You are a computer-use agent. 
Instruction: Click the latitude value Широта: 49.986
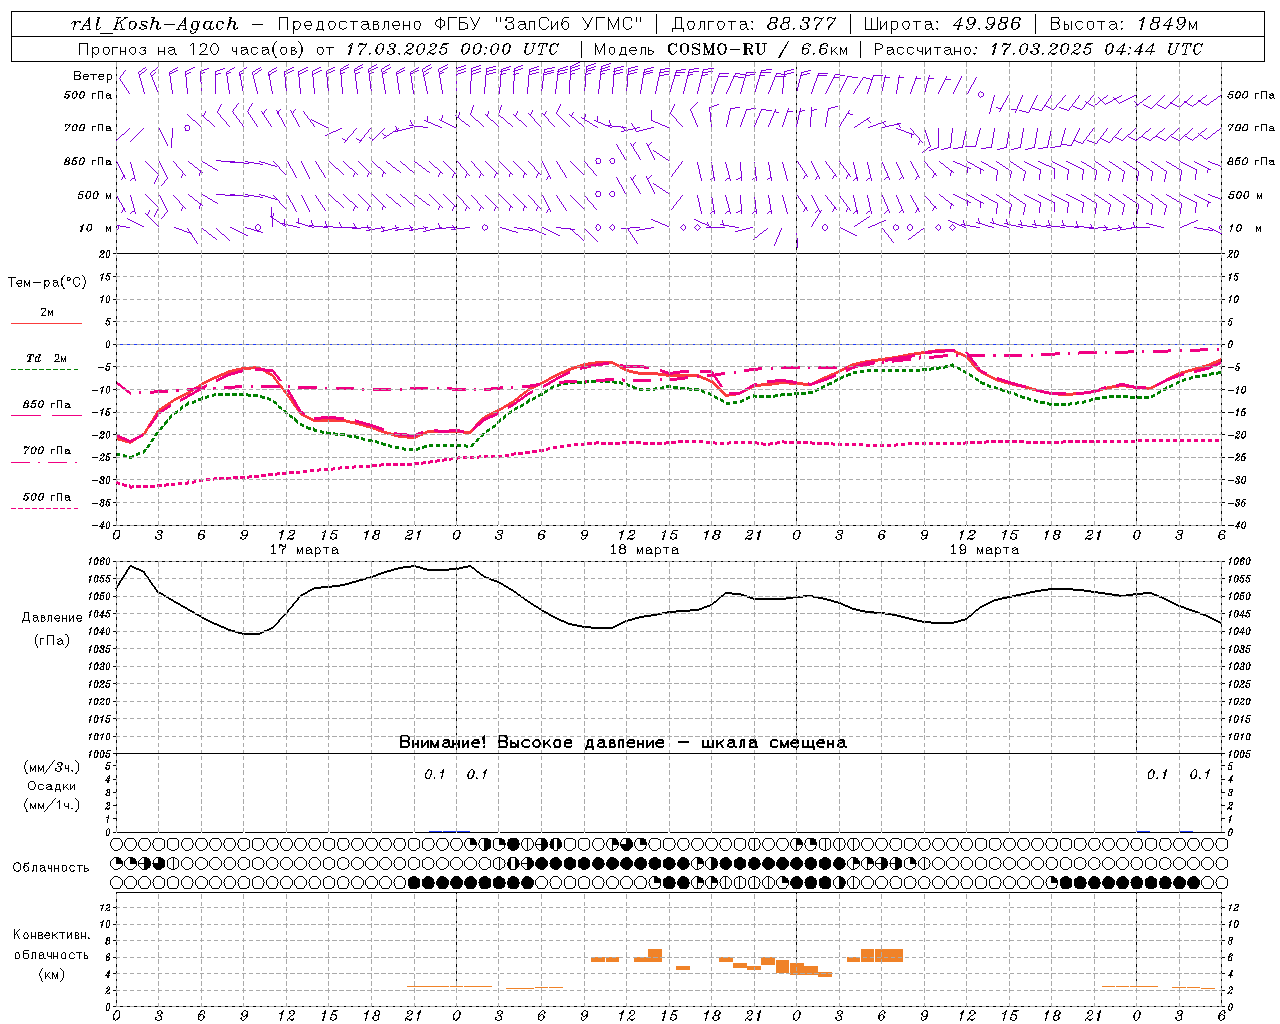tap(942, 24)
